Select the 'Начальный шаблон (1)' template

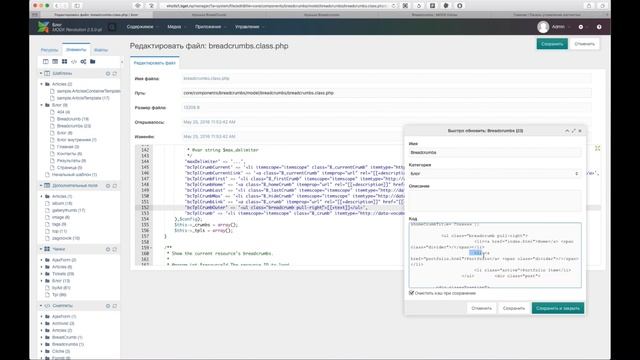click(74, 174)
